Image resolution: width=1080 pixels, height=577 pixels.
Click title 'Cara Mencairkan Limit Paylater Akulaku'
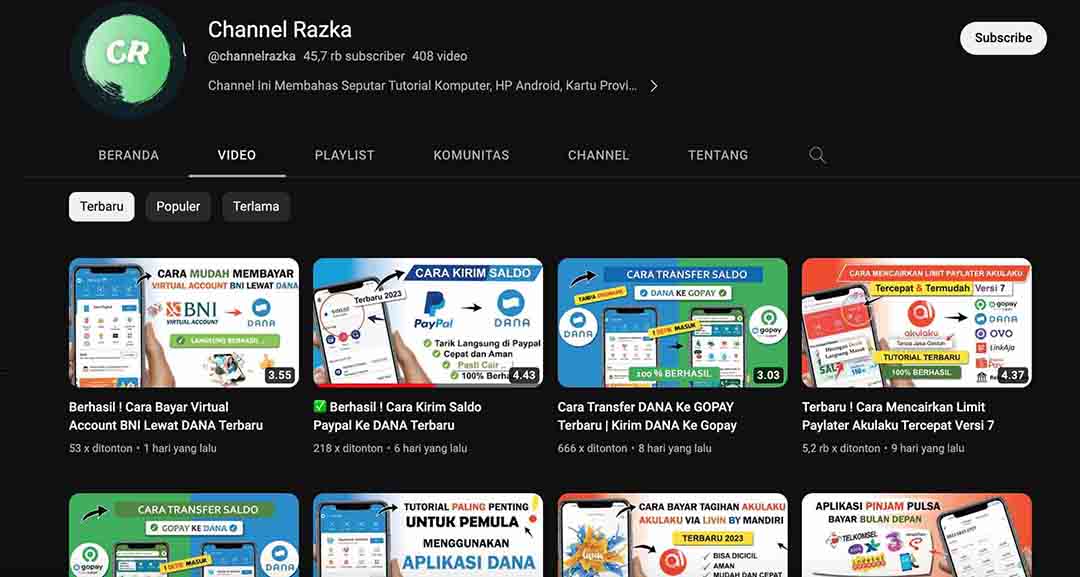click(898, 416)
